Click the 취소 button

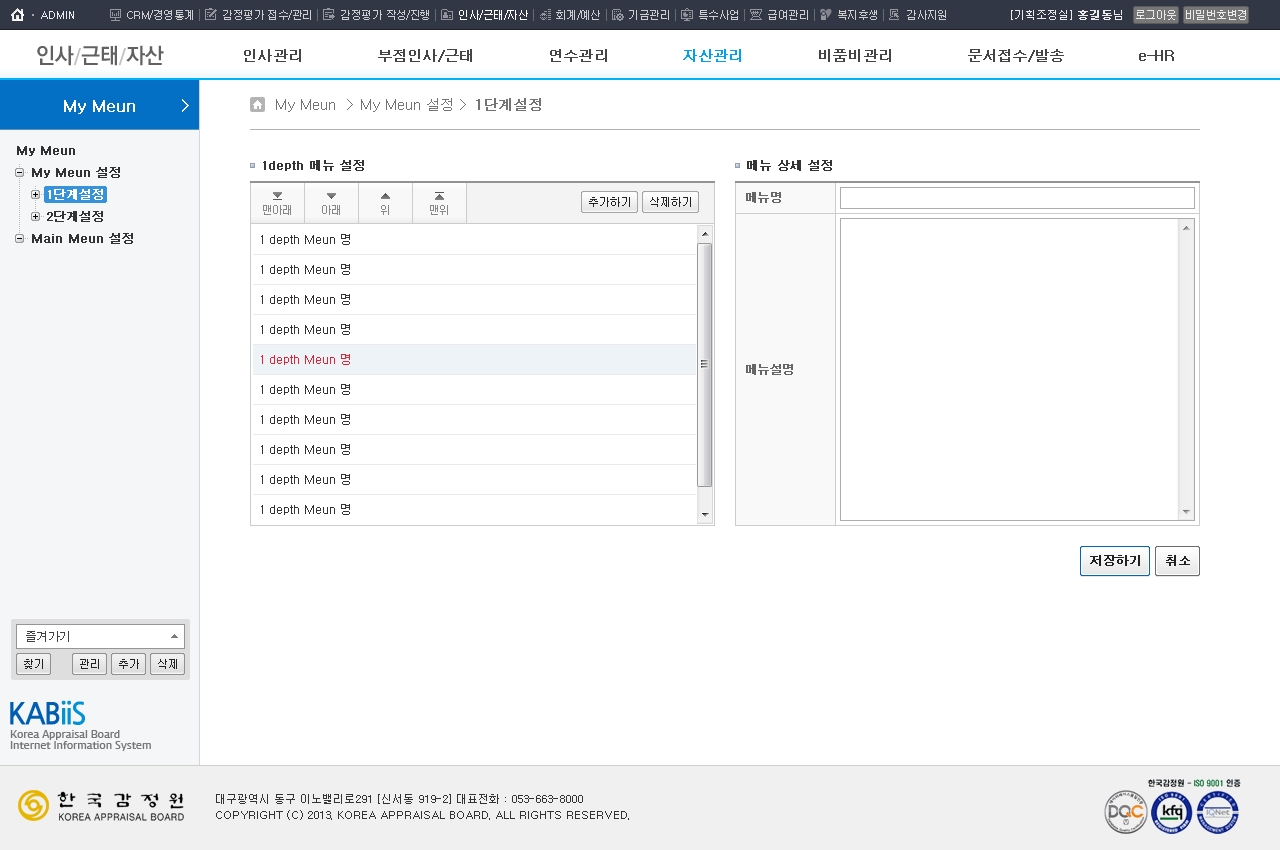click(x=1177, y=561)
